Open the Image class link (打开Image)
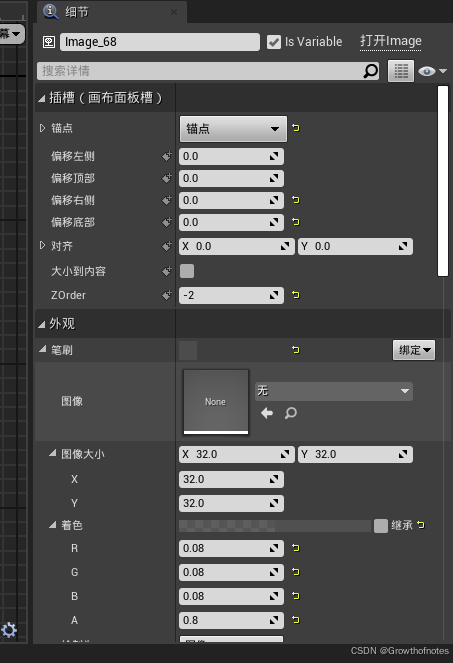Screen dimensions: 453x663 click(x=390, y=41)
